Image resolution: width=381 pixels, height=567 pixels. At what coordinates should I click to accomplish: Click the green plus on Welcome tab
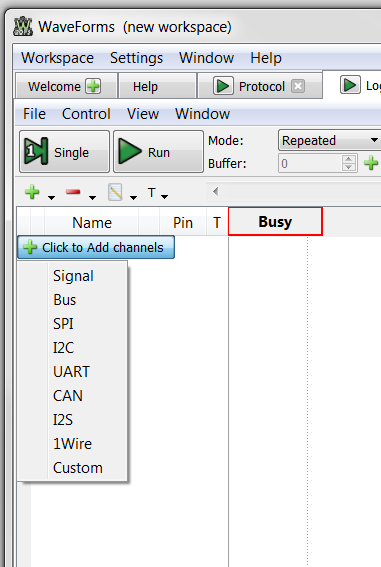93,86
